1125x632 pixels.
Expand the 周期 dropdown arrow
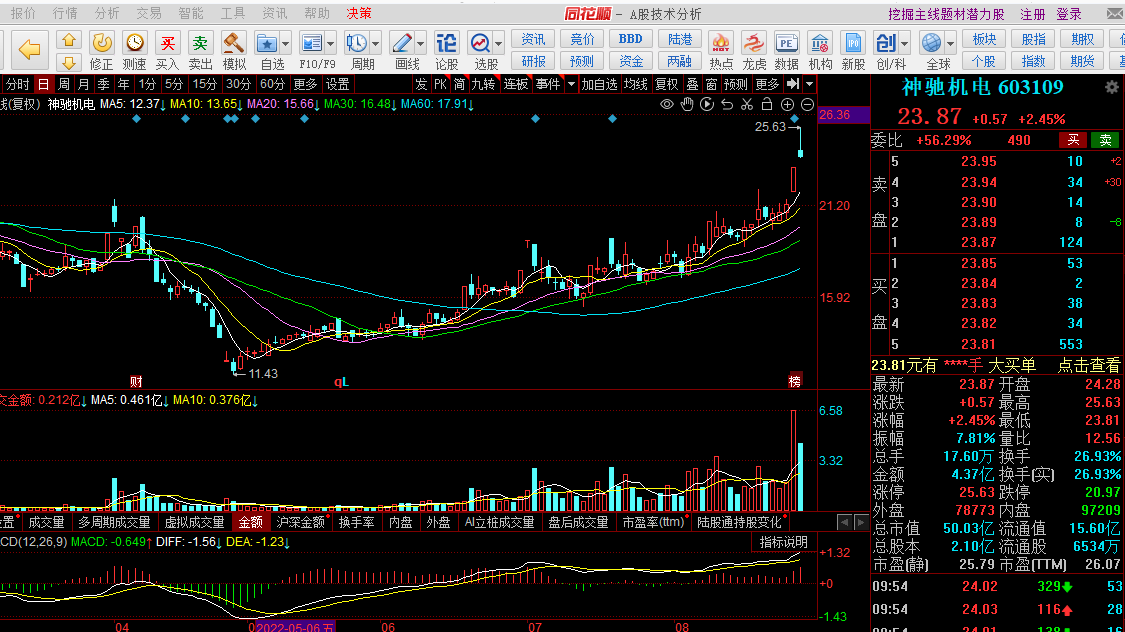coord(375,44)
